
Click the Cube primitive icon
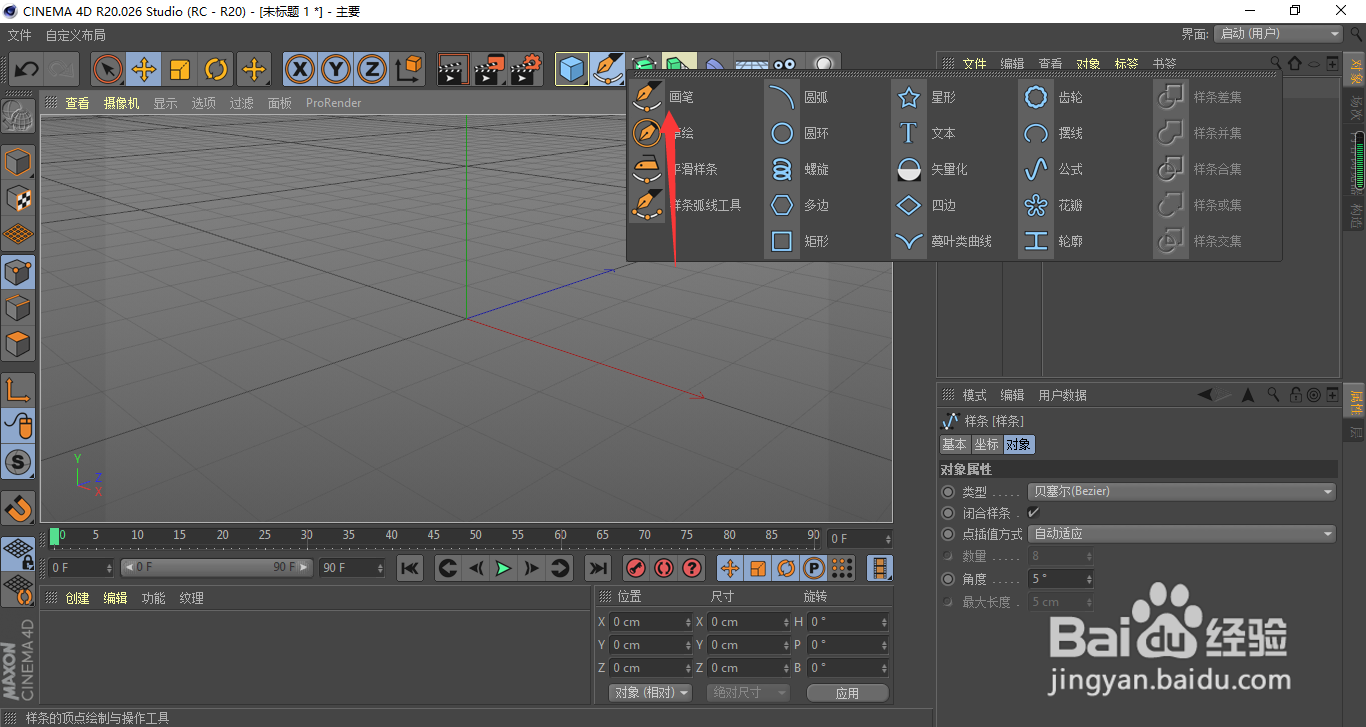pos(572,69)
